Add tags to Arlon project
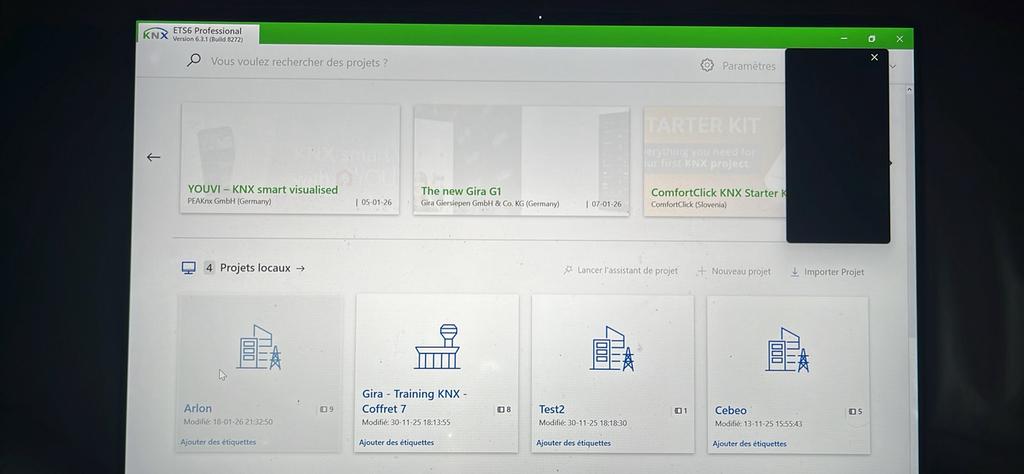Screen dimensions: 1024x474 pos(218,442)
